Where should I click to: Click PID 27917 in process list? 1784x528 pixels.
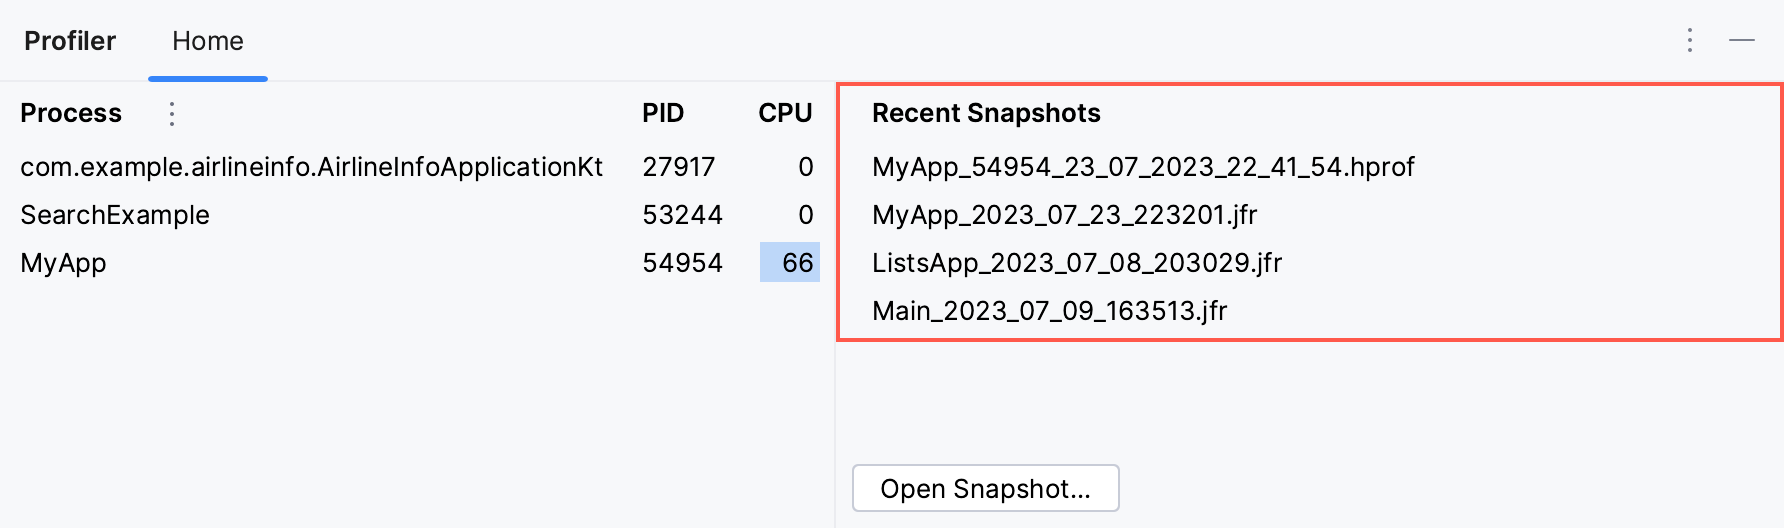(678, 167)
